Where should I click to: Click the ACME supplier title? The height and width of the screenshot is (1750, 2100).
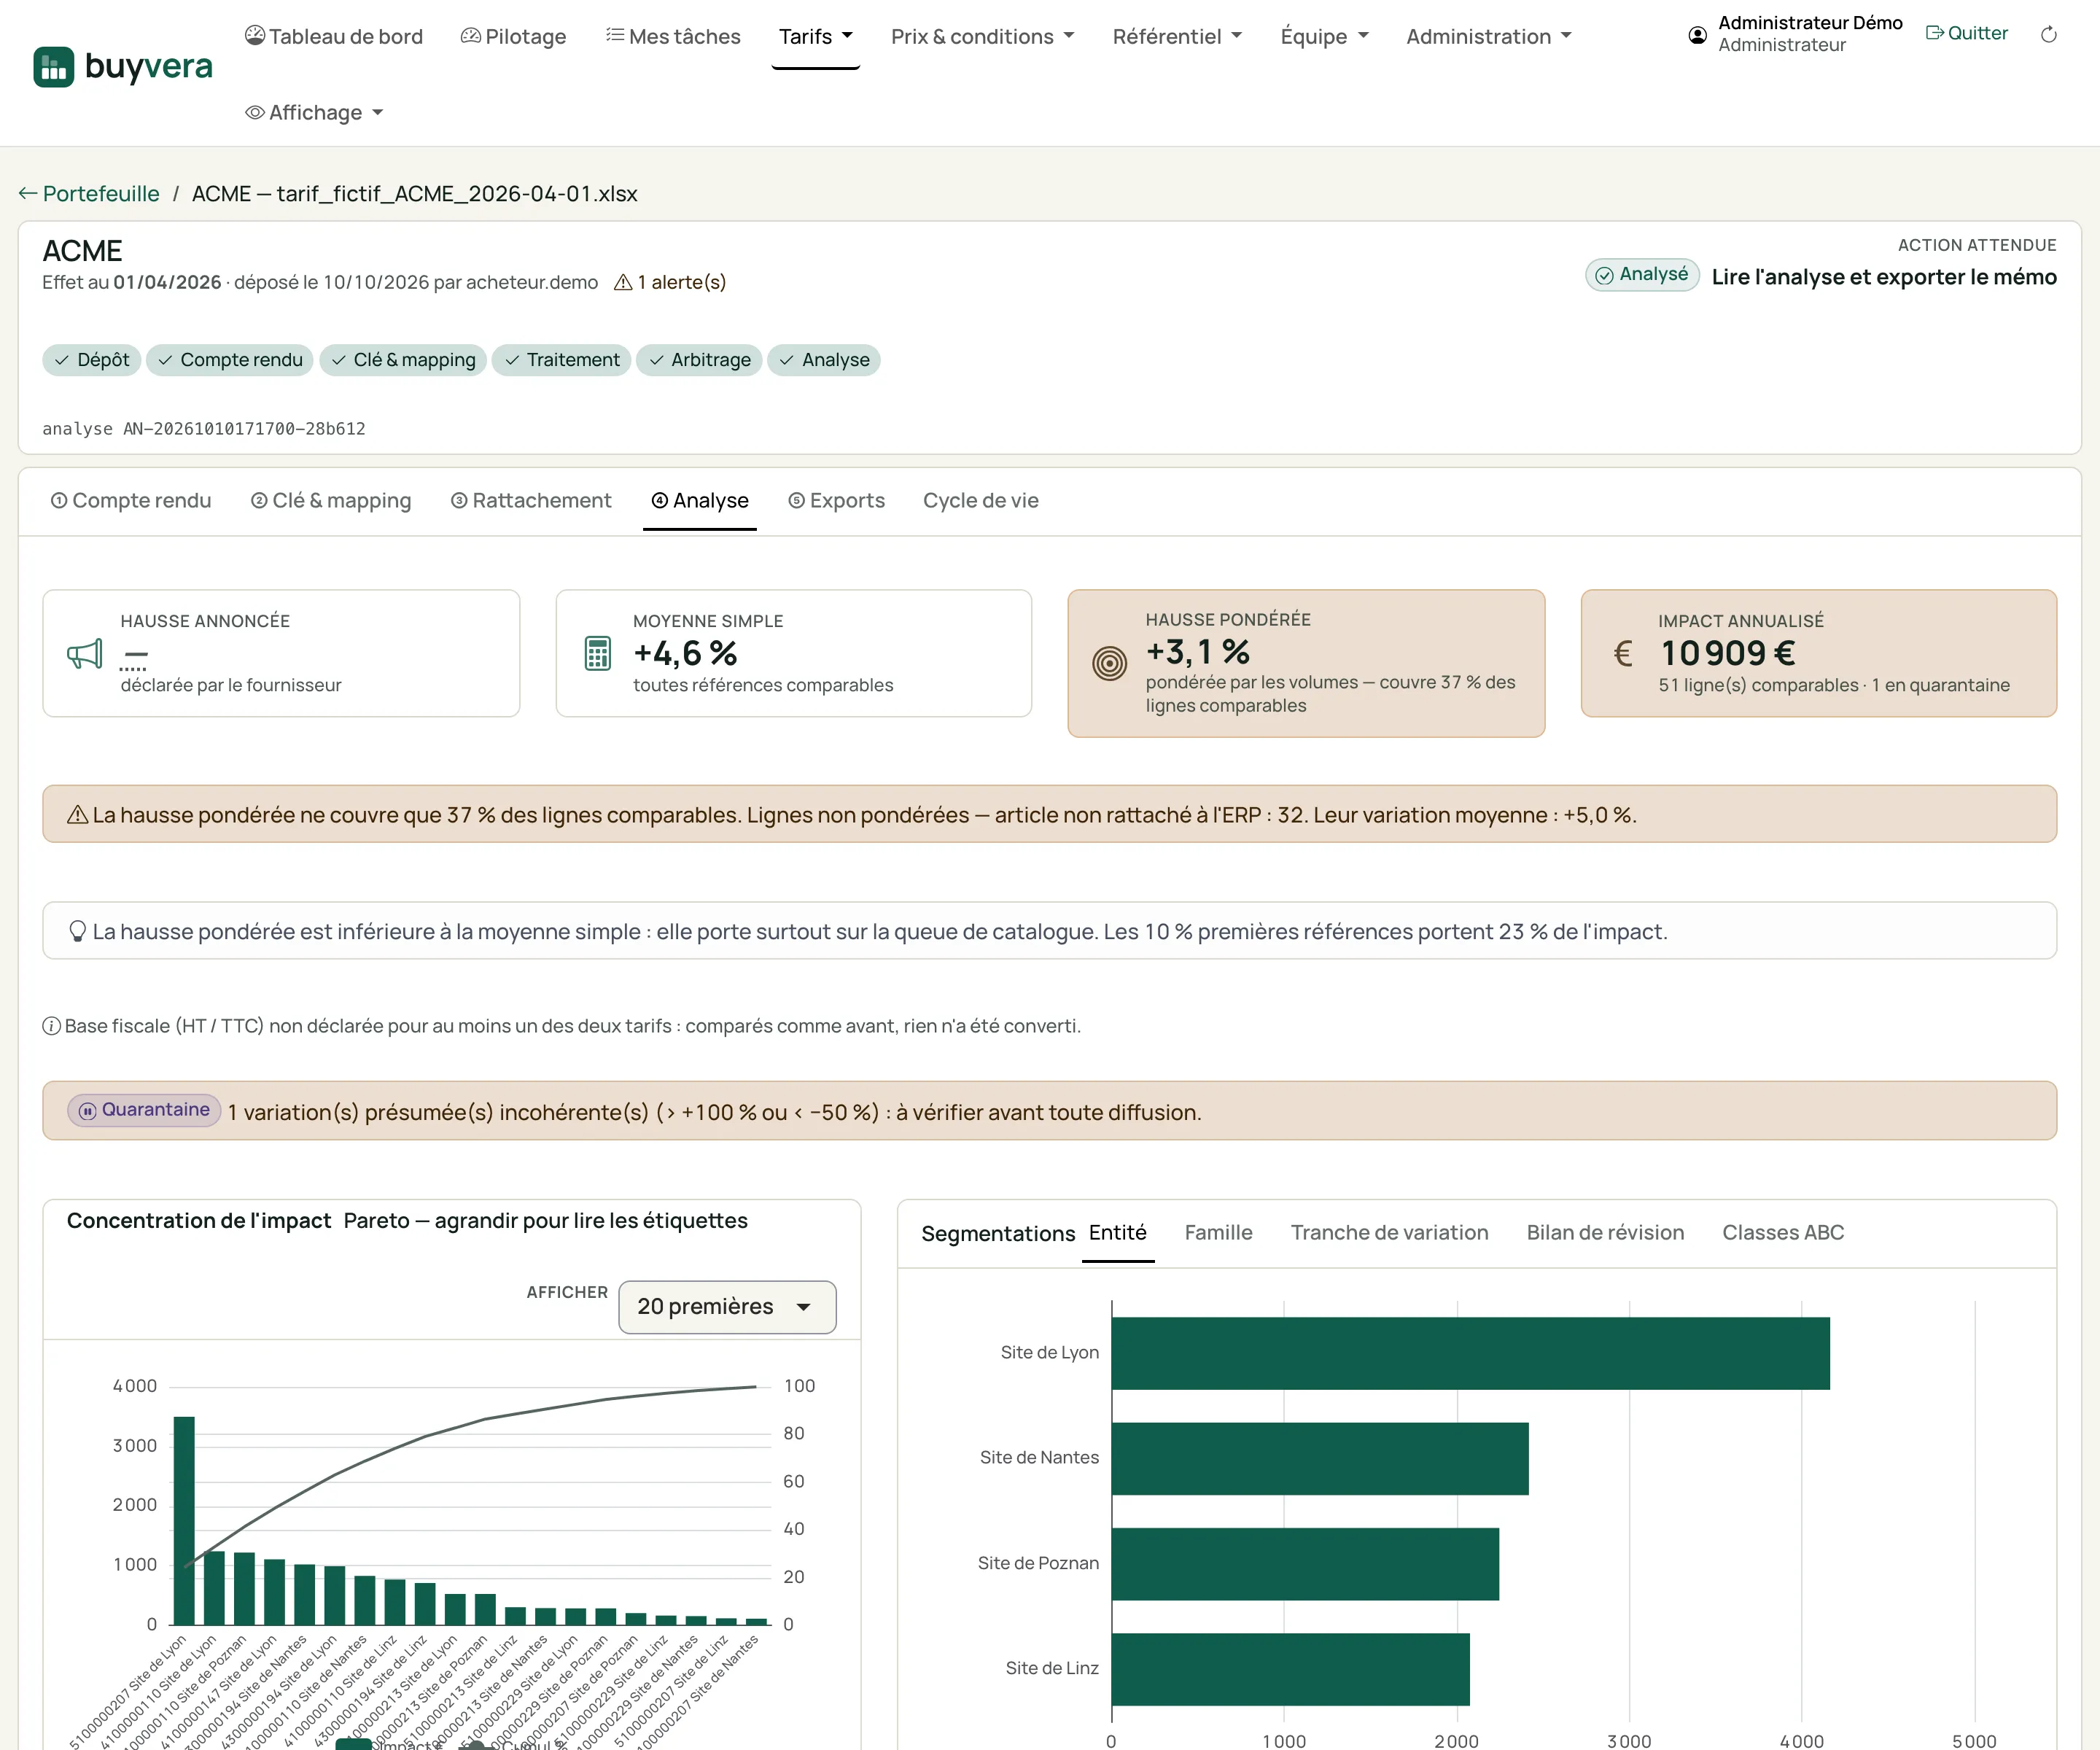[82, 251]
